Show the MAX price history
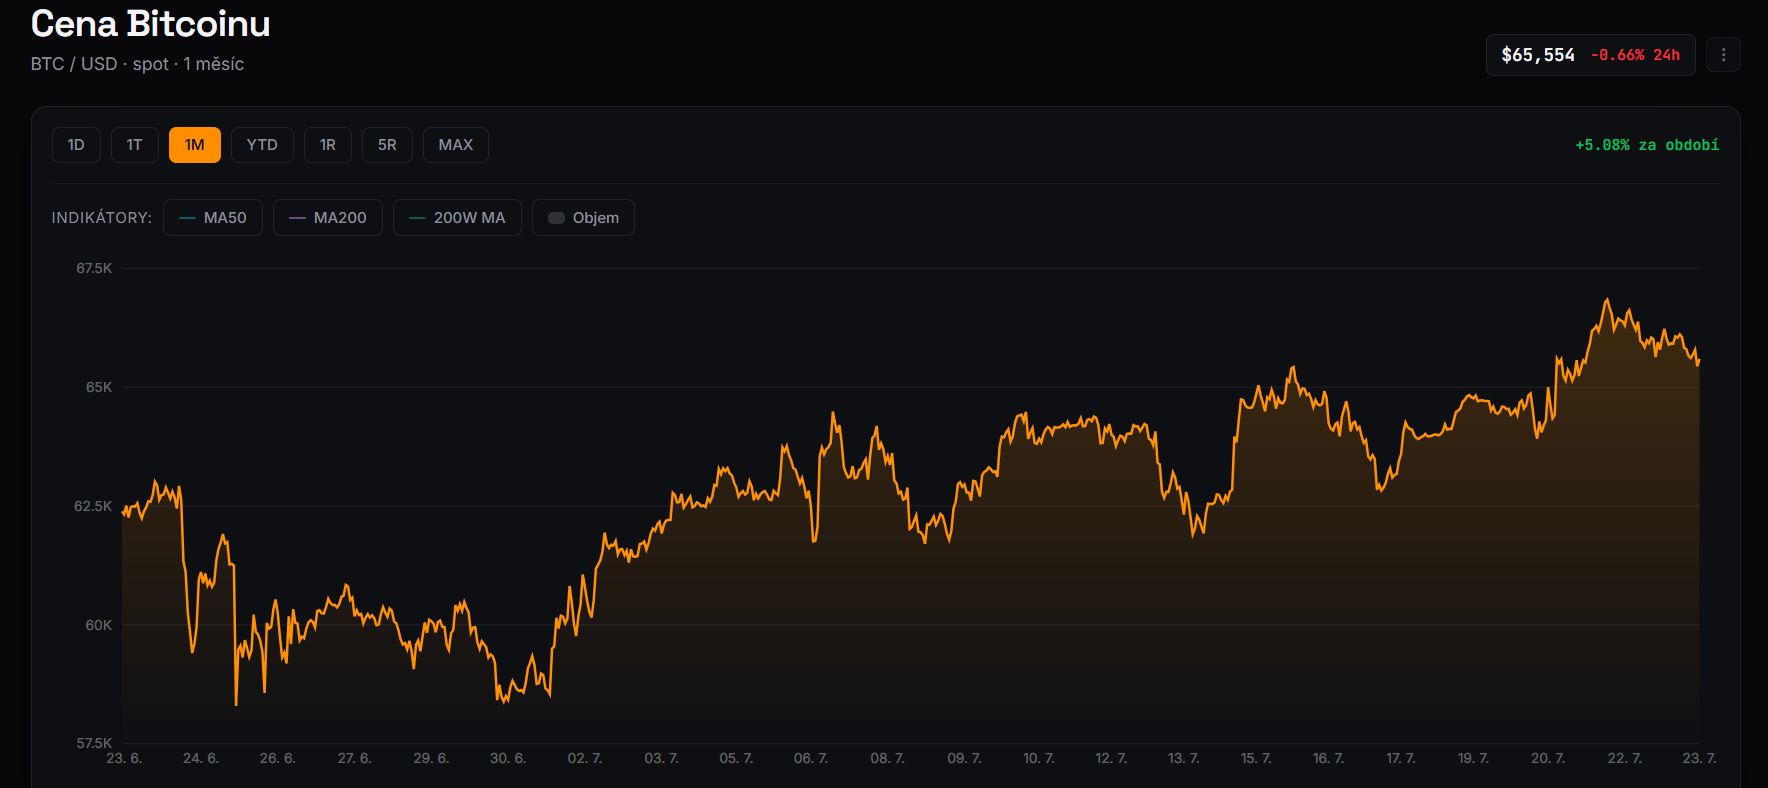Screen dimensions: 1768x788 click(x=456, y=145)
